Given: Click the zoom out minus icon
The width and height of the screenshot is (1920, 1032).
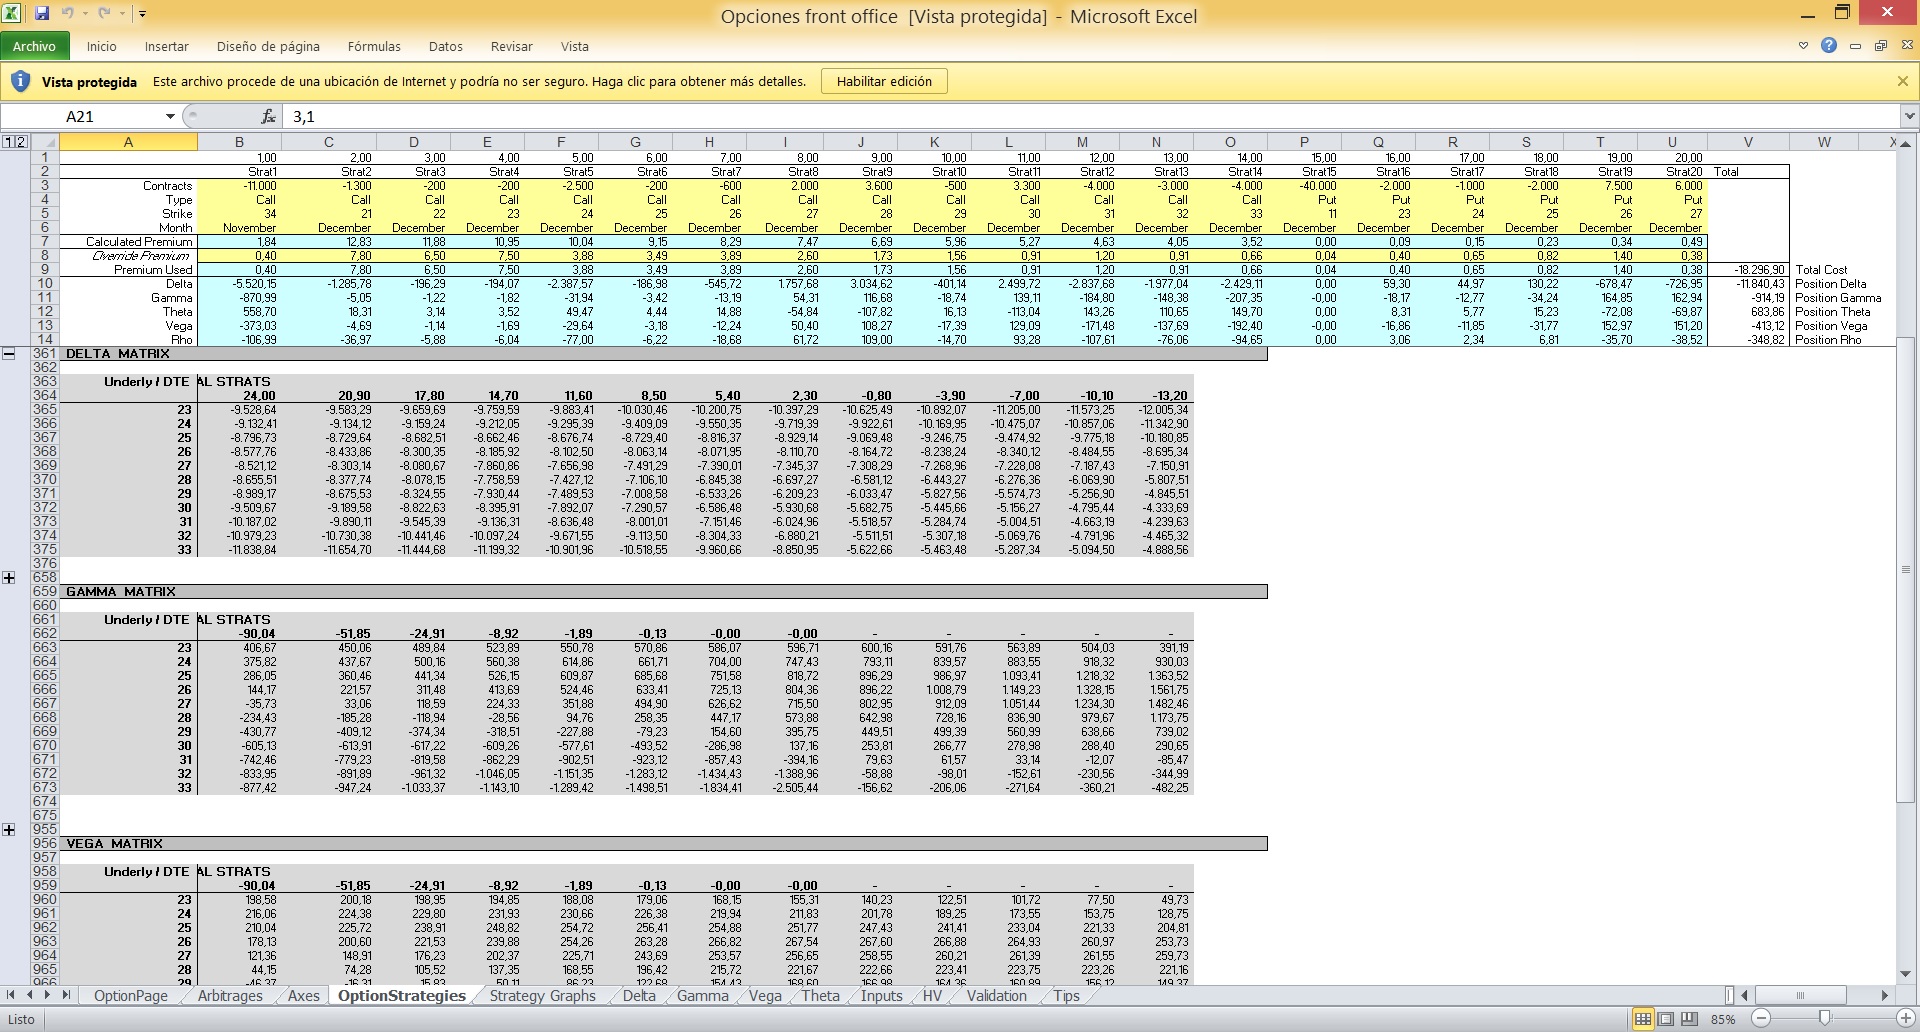Looking at the screenshot, I should 1761,1019.
